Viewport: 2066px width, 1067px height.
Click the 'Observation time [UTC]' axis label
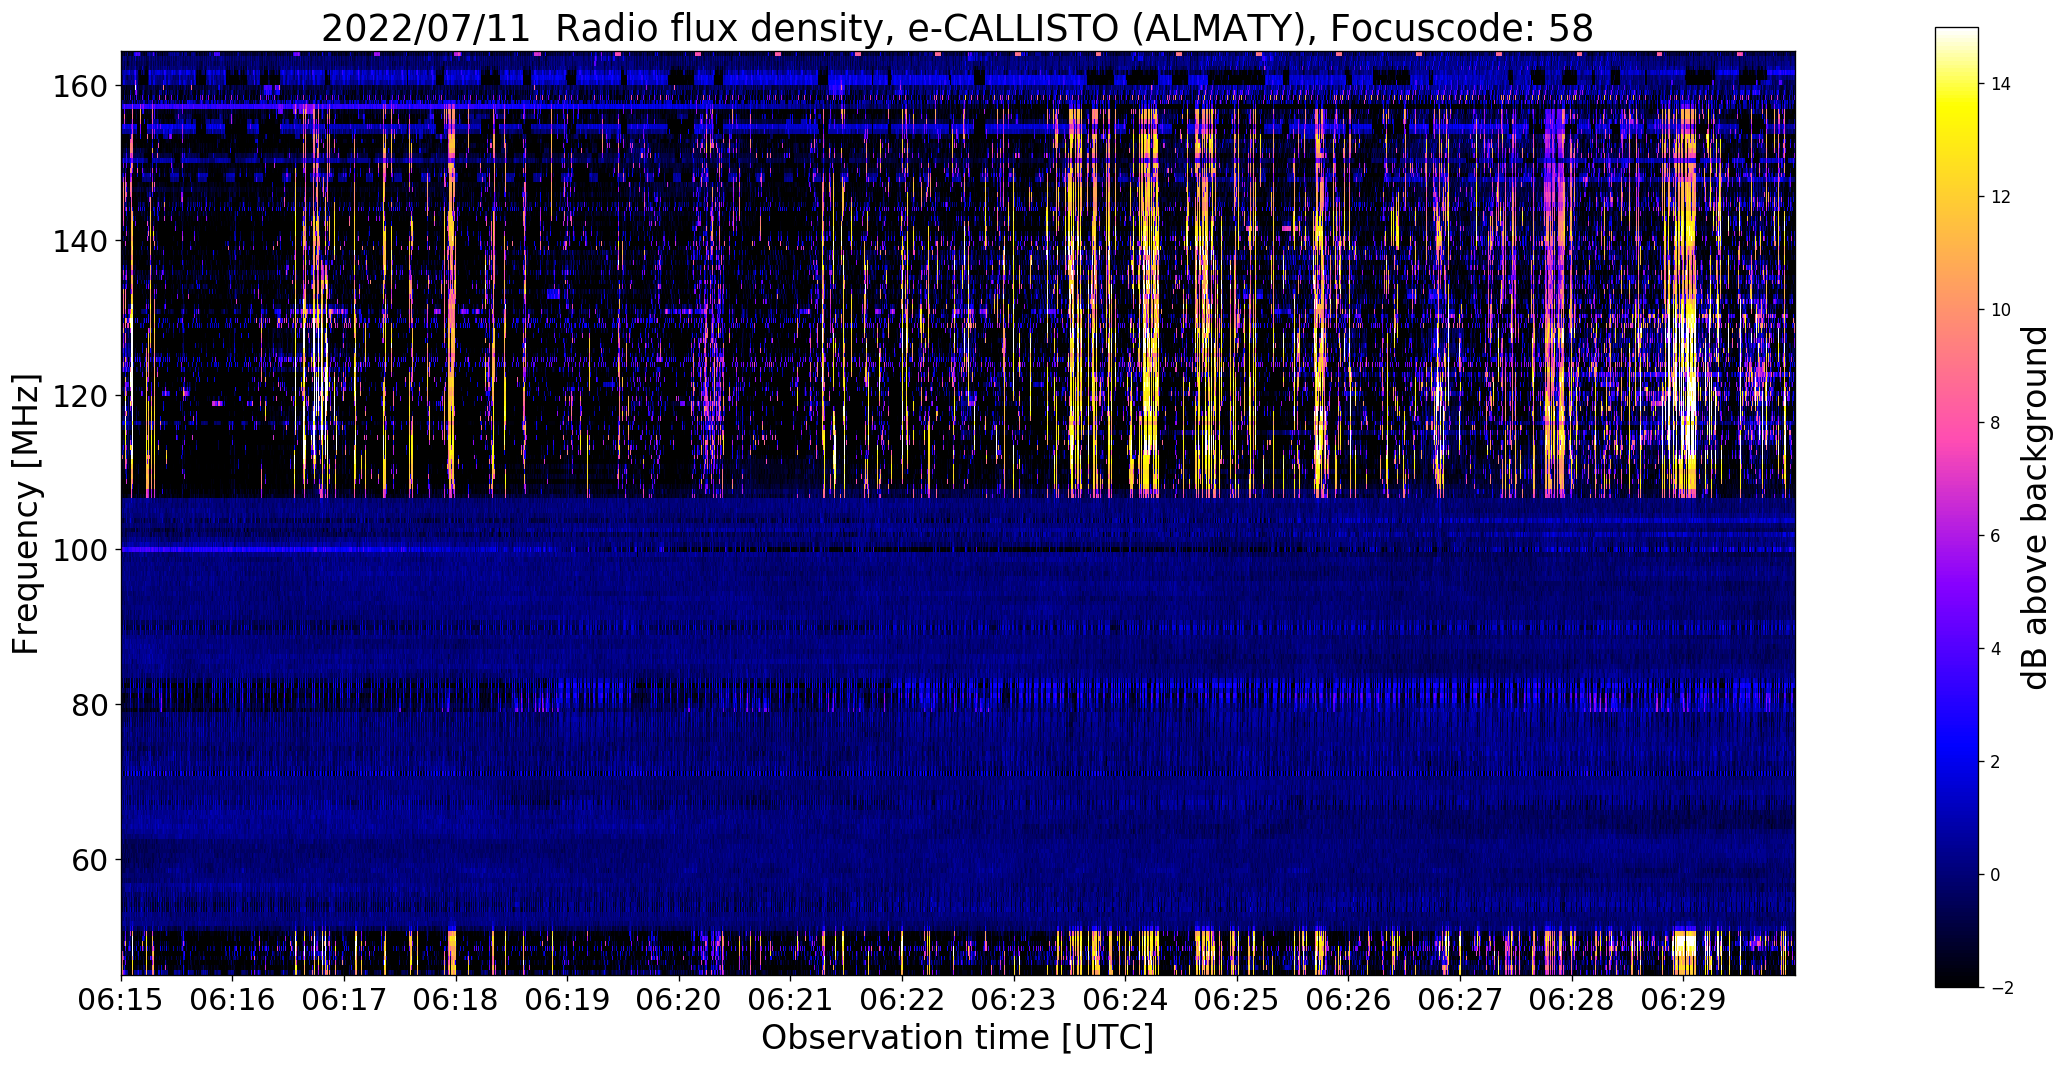957,1038
